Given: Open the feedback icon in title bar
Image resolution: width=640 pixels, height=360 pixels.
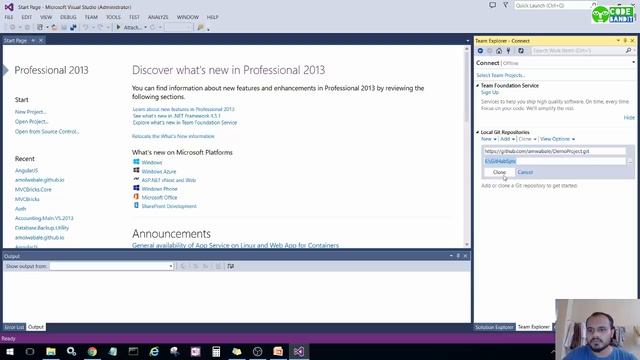Looking at the screenshot, I should (x=492, y=5).
